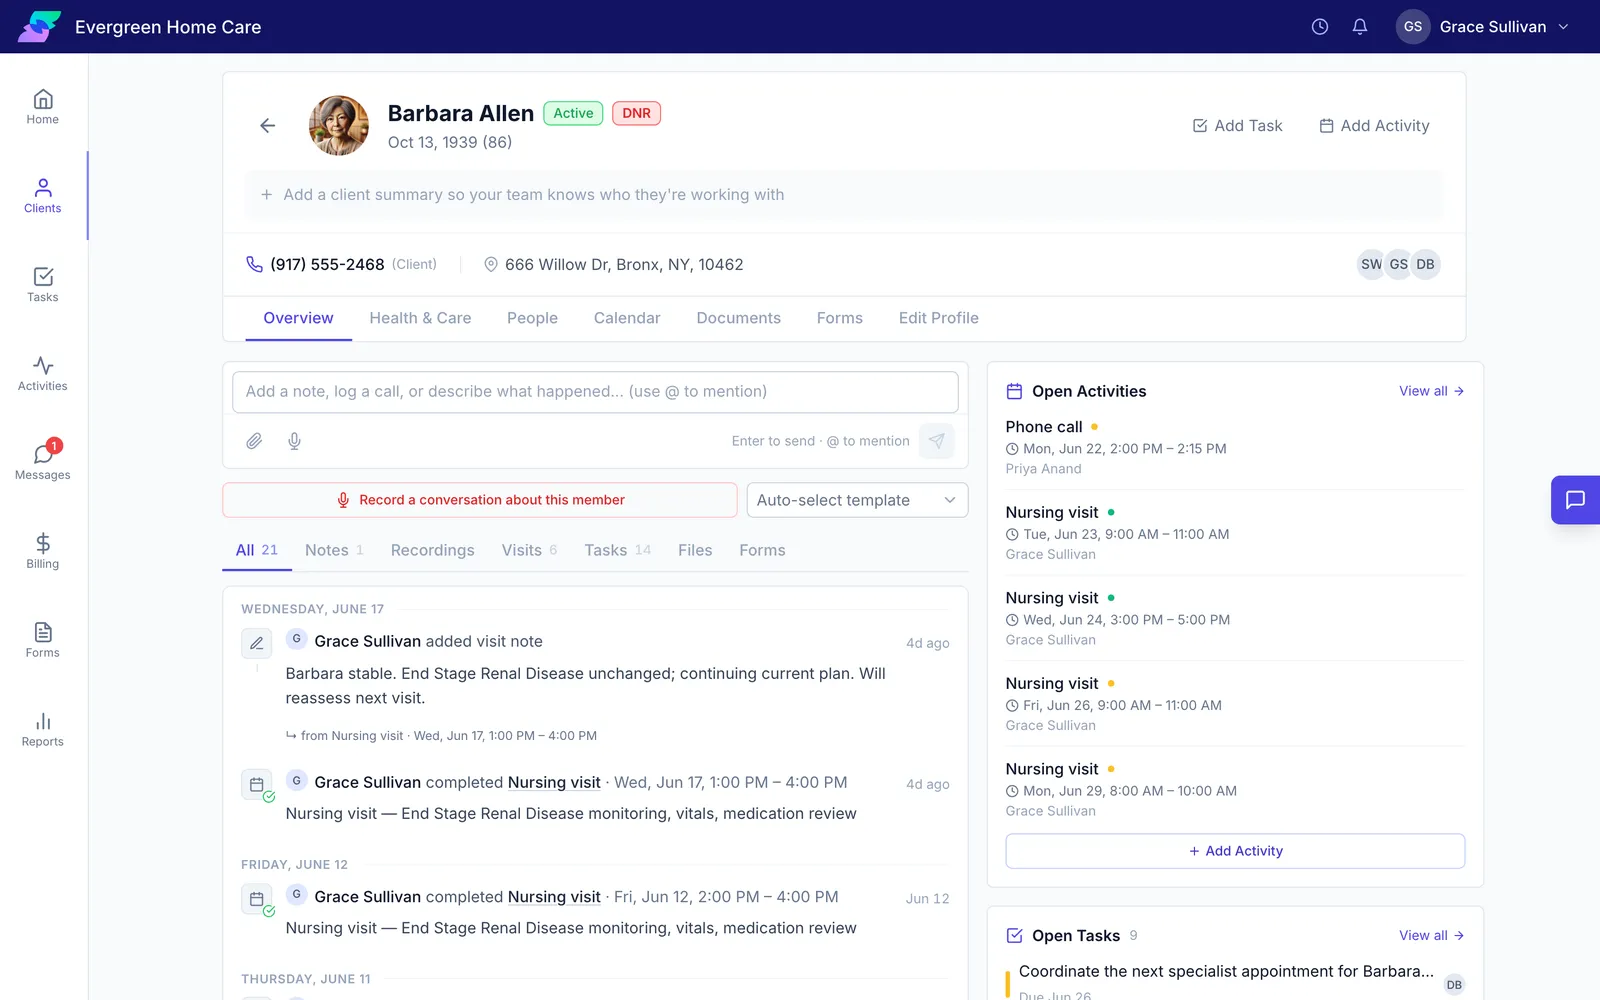Click the Add Task button

[1237, 126]
